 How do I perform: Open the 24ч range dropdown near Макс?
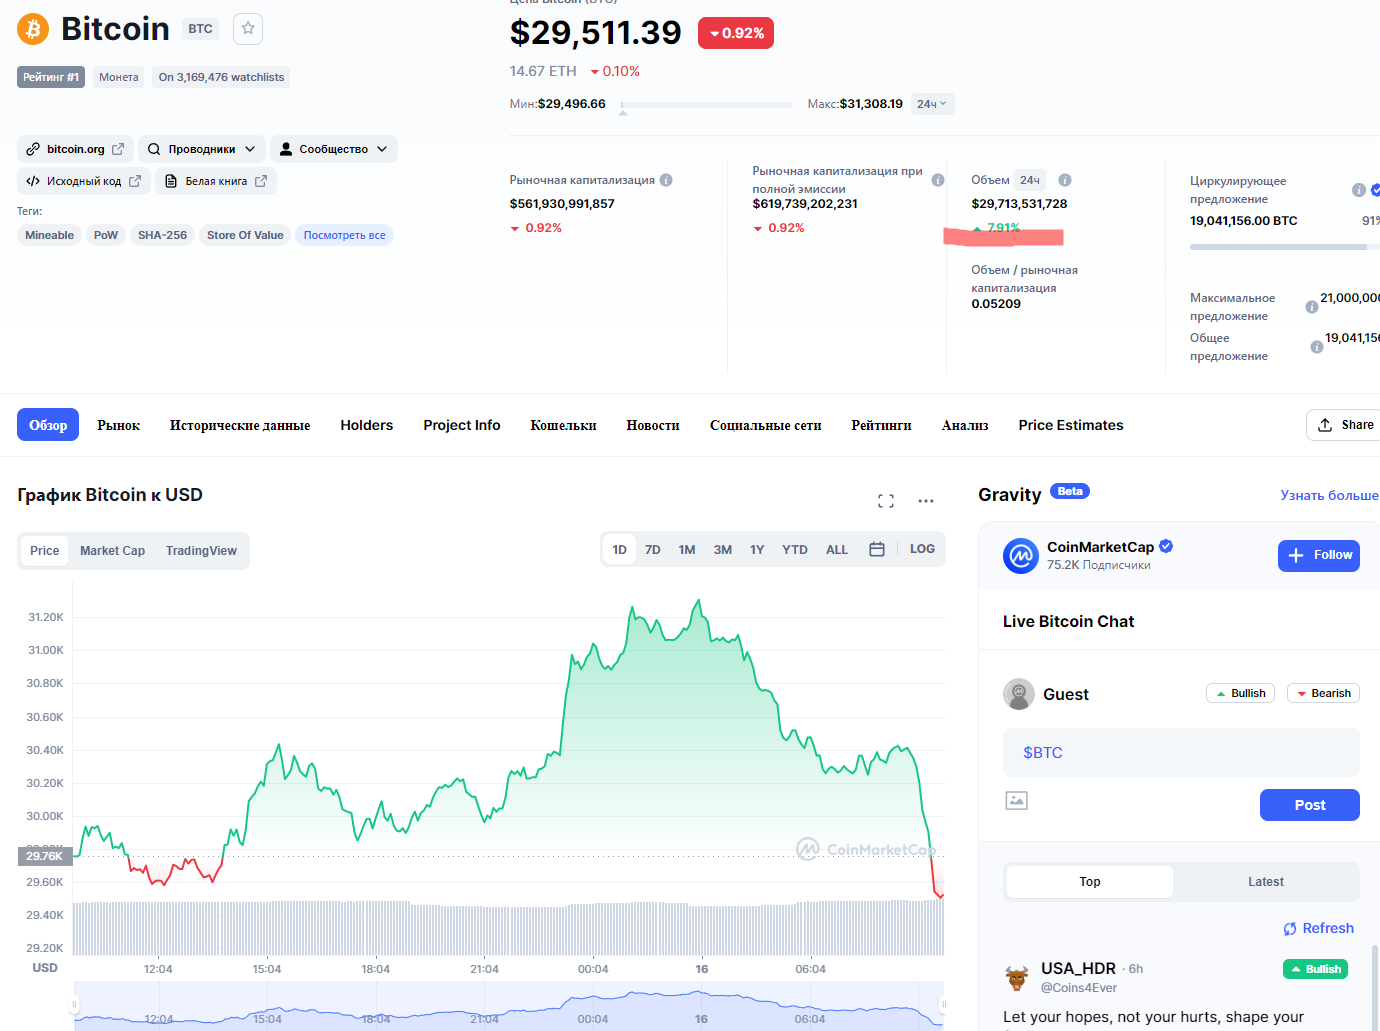pos(932,104)
